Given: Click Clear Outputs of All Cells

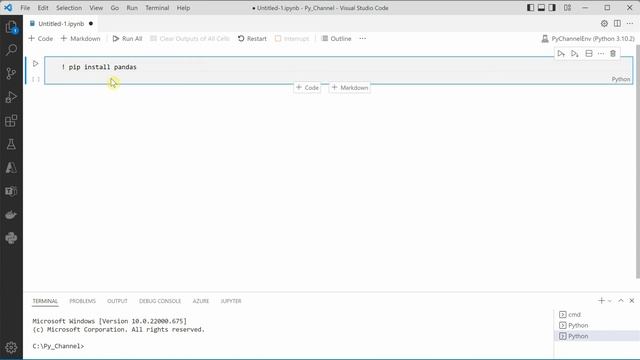Looking at the screenshot, I should click(x=190, y=38).
